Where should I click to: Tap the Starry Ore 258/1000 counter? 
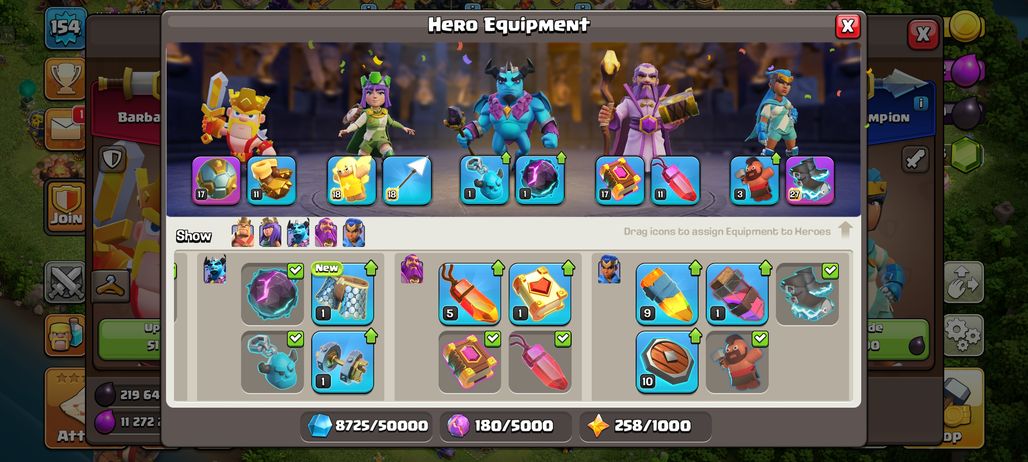645,426
